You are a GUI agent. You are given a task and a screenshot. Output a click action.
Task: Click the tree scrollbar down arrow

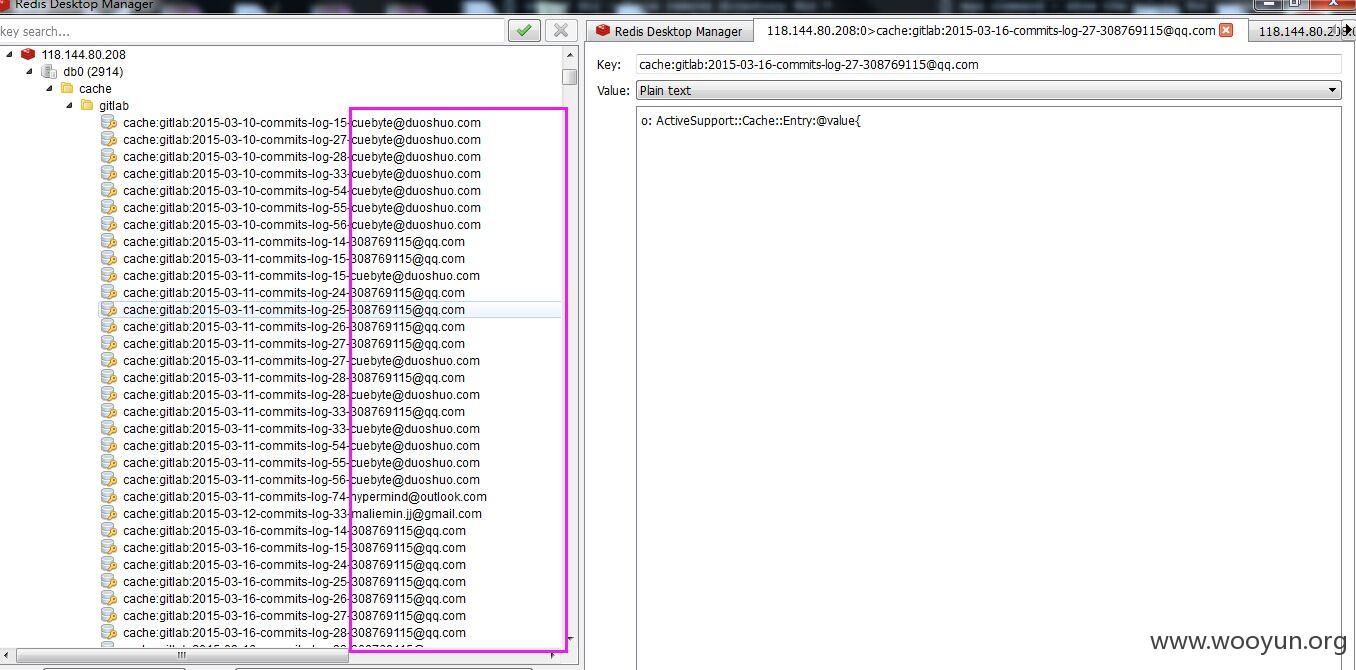(570, 639)
